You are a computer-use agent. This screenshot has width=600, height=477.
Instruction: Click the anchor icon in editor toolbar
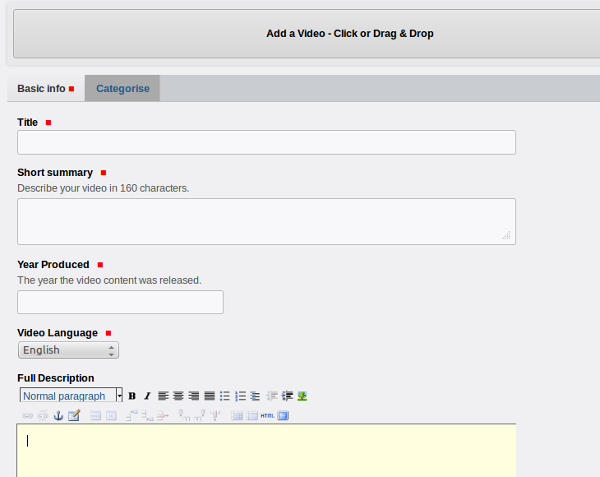tap(58, 415)
